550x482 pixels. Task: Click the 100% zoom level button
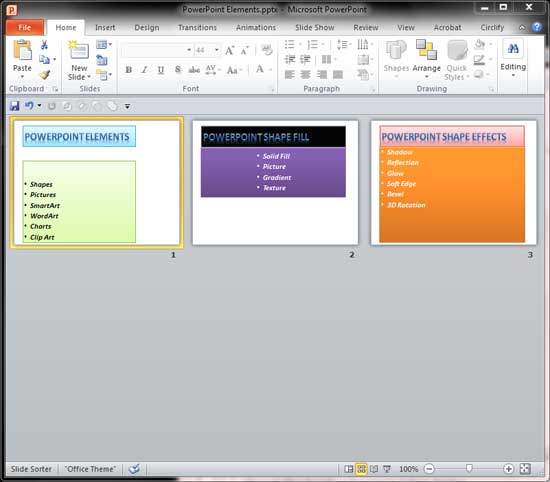click(x=408, y=469)
